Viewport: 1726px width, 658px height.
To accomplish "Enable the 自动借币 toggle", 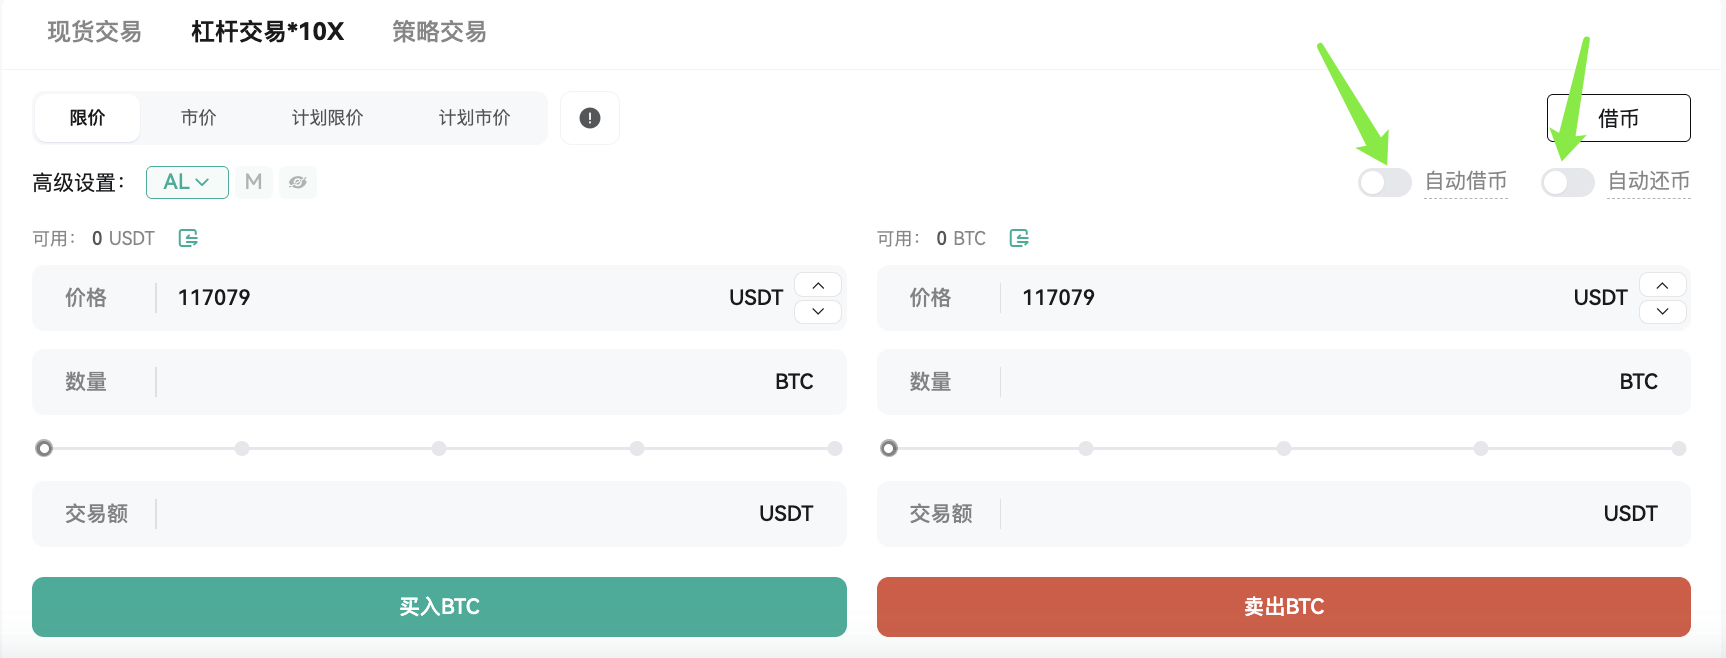I will [x=1384, y=182].
